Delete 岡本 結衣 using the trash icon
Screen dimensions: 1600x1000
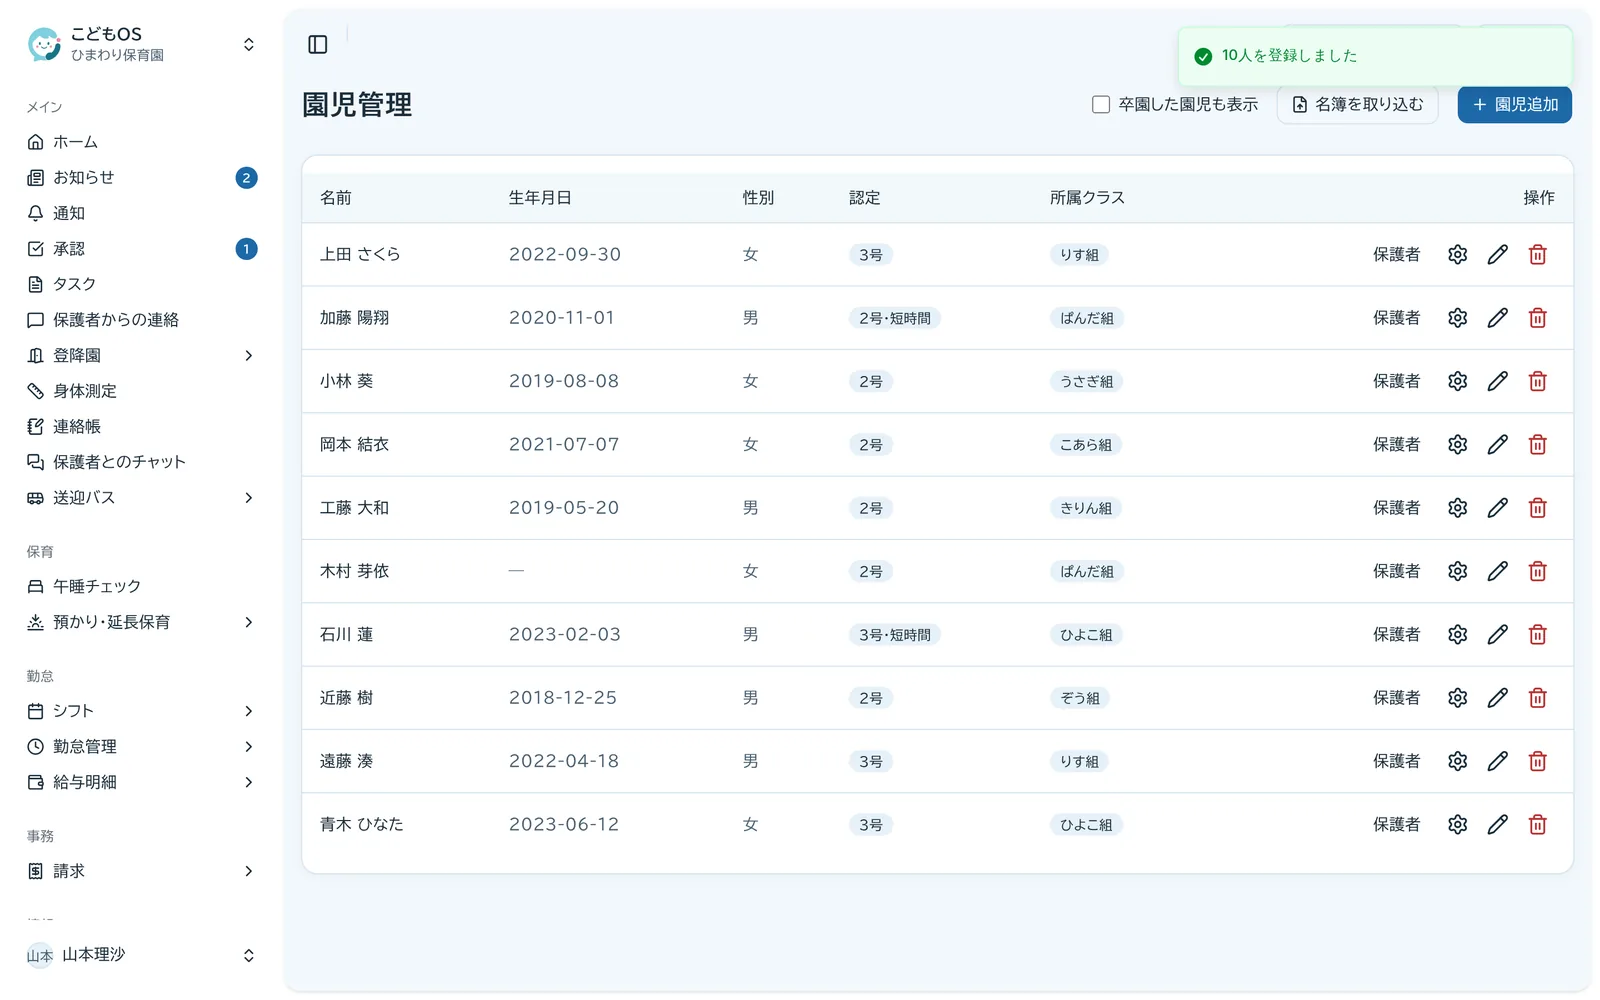coord(1538,444)
